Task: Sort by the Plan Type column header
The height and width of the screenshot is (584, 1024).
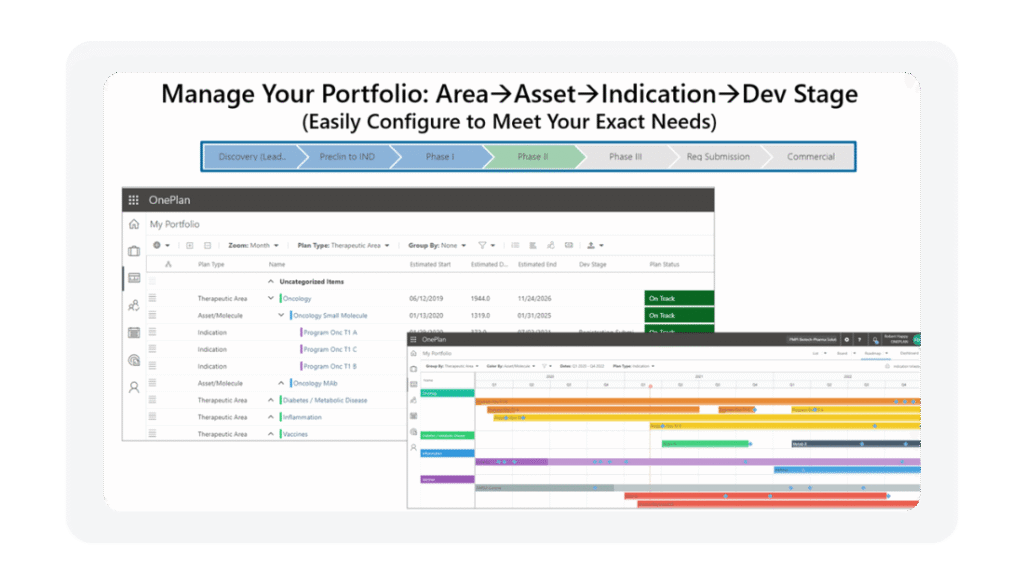Action: coord(211,265)
